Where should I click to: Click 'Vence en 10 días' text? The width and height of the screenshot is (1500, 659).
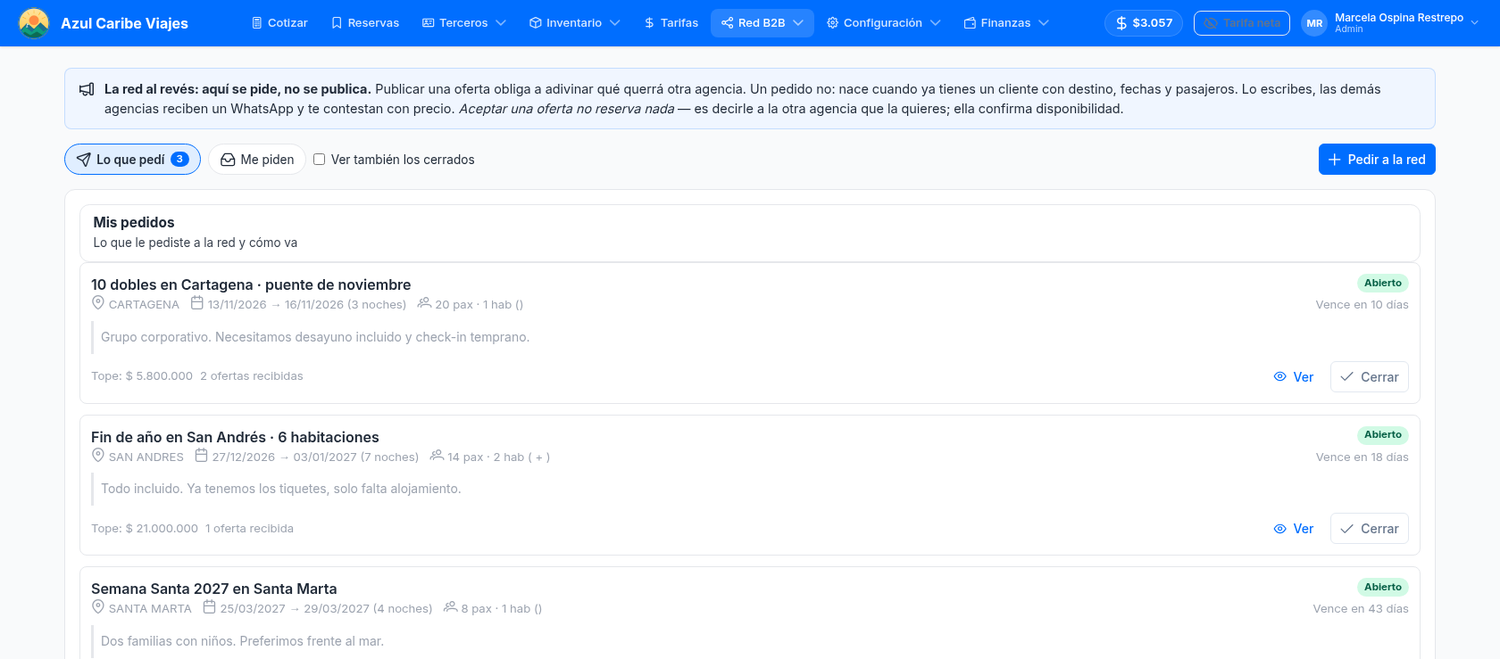[x=1362, y=304]
